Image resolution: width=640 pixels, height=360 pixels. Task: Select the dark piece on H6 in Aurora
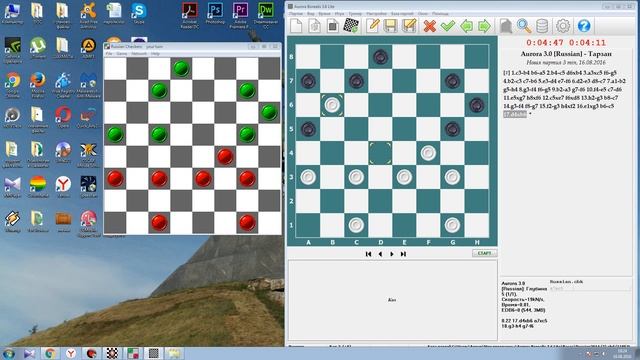coord(476,105)
